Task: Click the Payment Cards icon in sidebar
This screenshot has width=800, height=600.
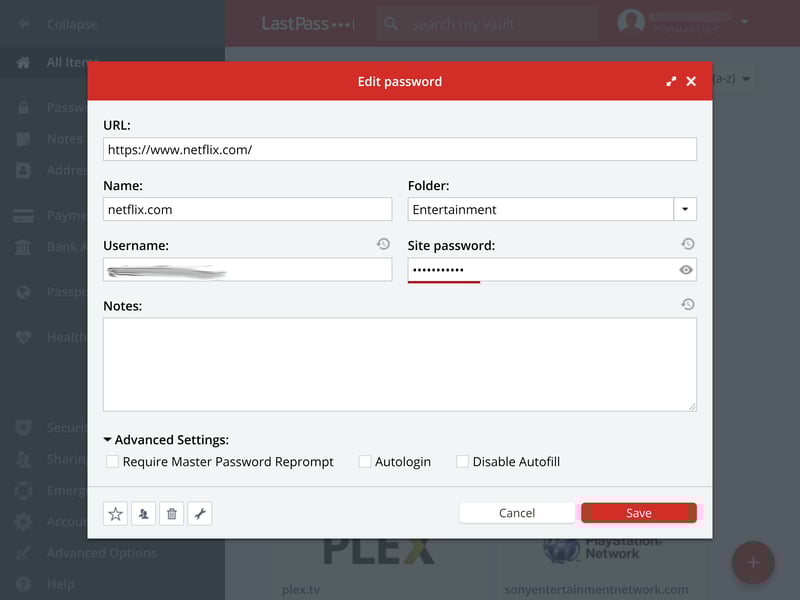Action: tap(23, 216)
